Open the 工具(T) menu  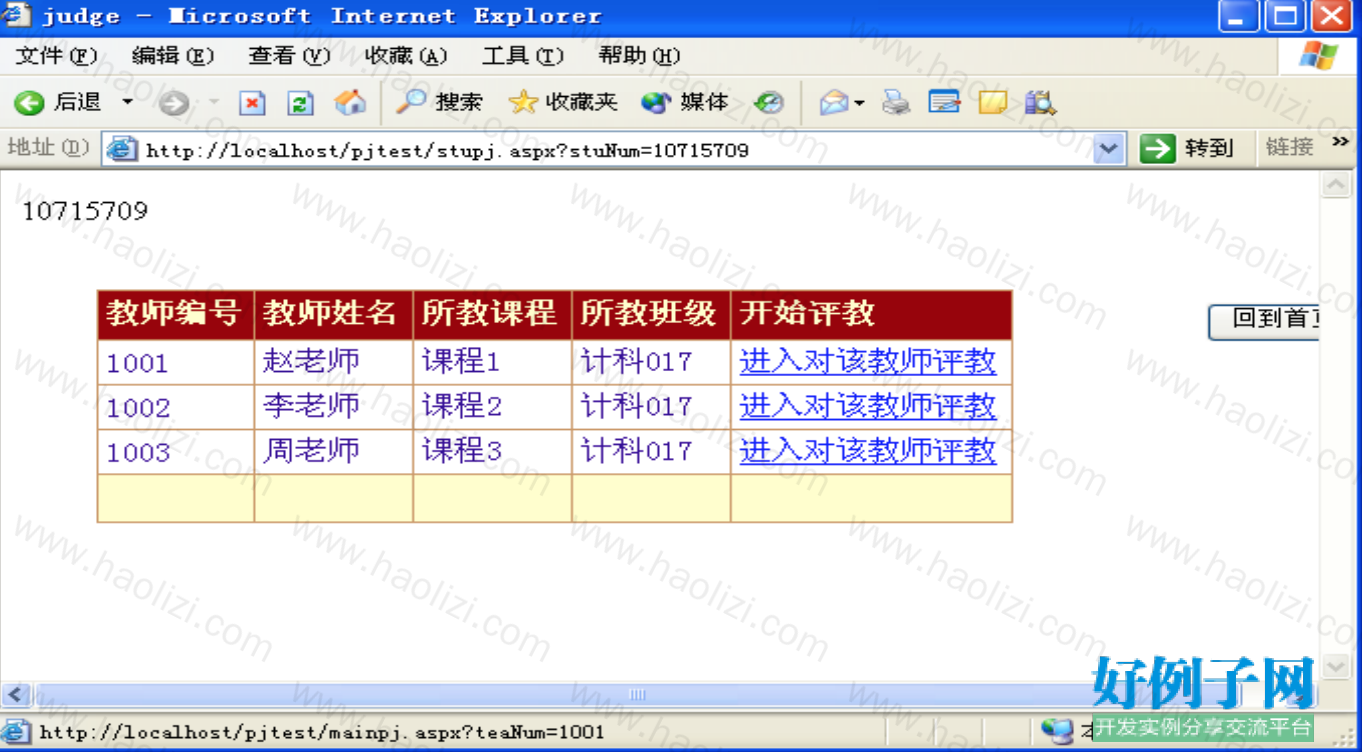[x=523, y=56]
